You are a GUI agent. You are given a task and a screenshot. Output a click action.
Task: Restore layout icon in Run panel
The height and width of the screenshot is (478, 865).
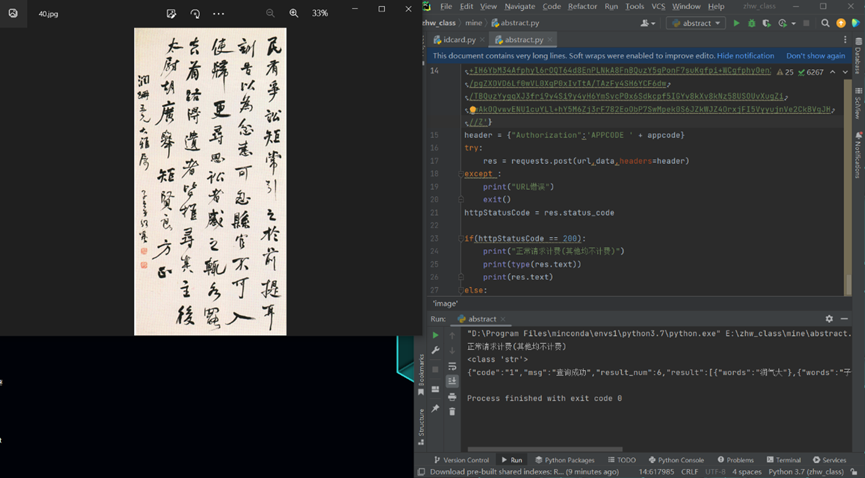[435, 389]
